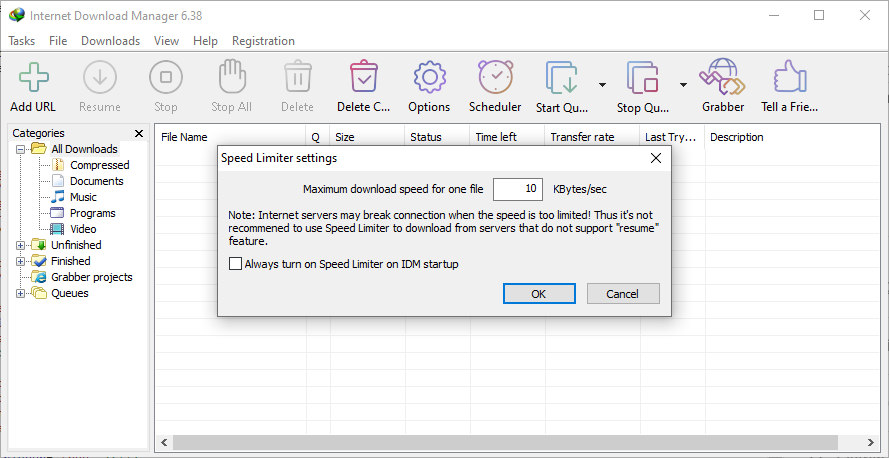The width and height of the screenshot is (889, 458).
Task: Click the Delete trash icon
Action: 298,77
